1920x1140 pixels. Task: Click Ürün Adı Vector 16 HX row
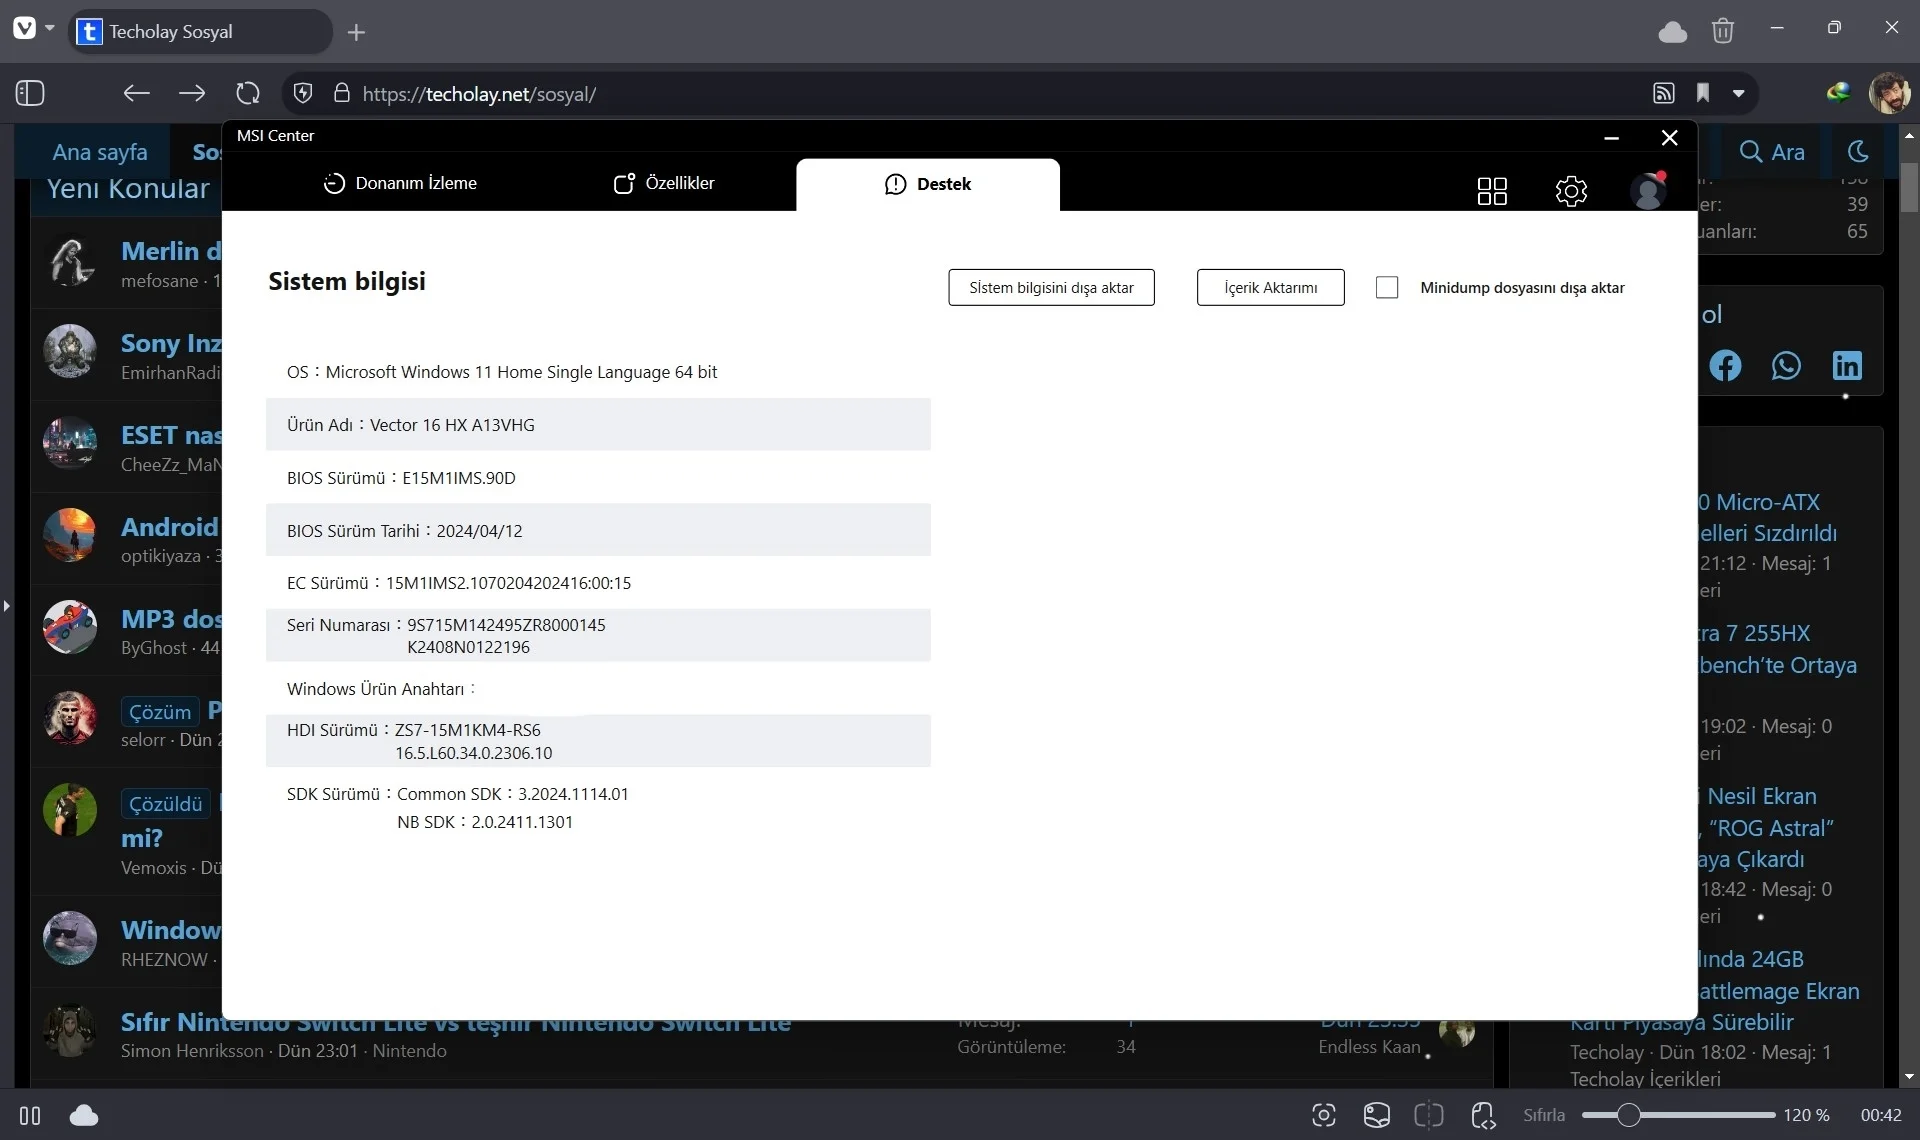click(598, 425)
